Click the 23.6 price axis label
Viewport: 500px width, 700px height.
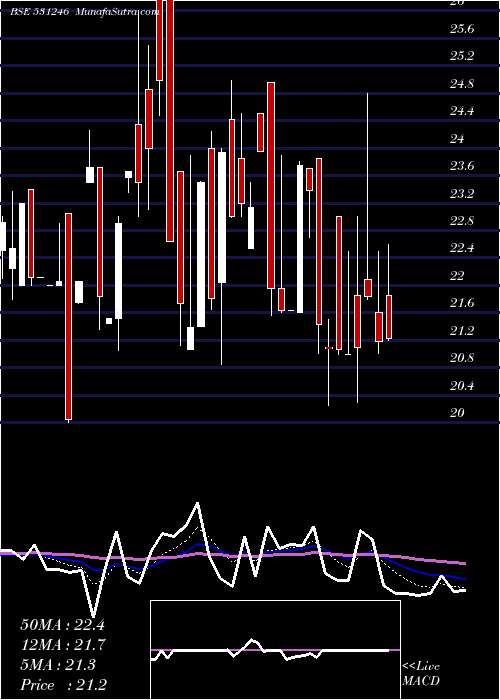pyautogui.click(x=462, y=166)
